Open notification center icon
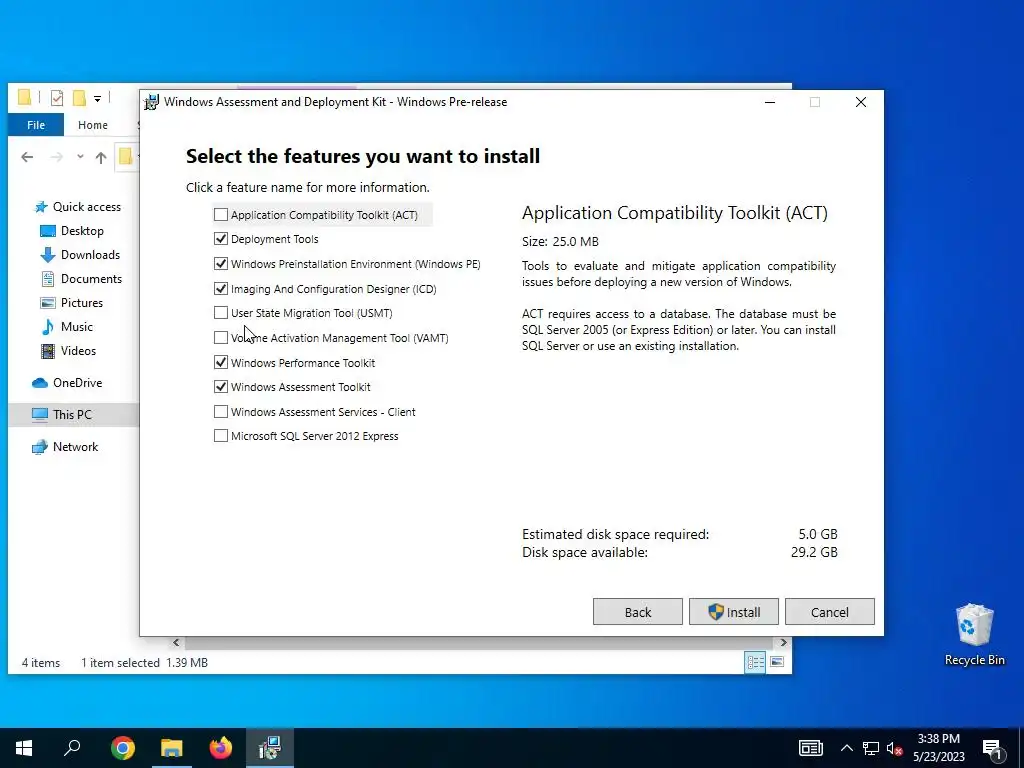The width and height of the screenshot is (1024, 768). (x=992, y=748)
